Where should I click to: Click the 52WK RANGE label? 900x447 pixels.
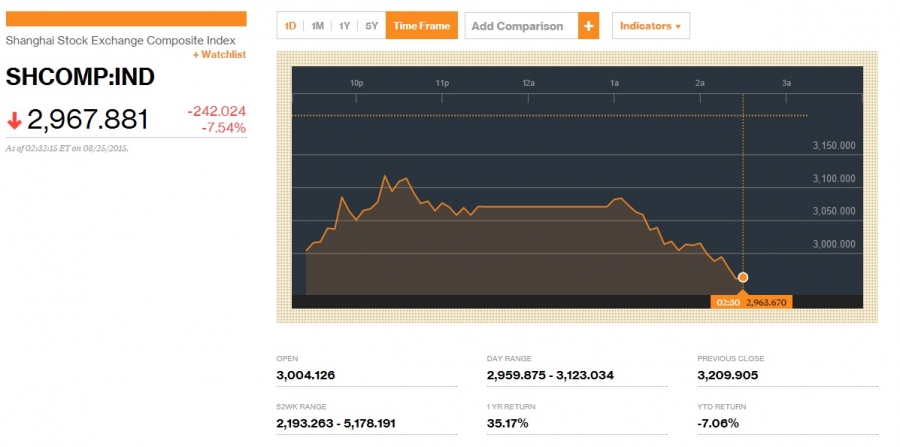tap(301, 407)
